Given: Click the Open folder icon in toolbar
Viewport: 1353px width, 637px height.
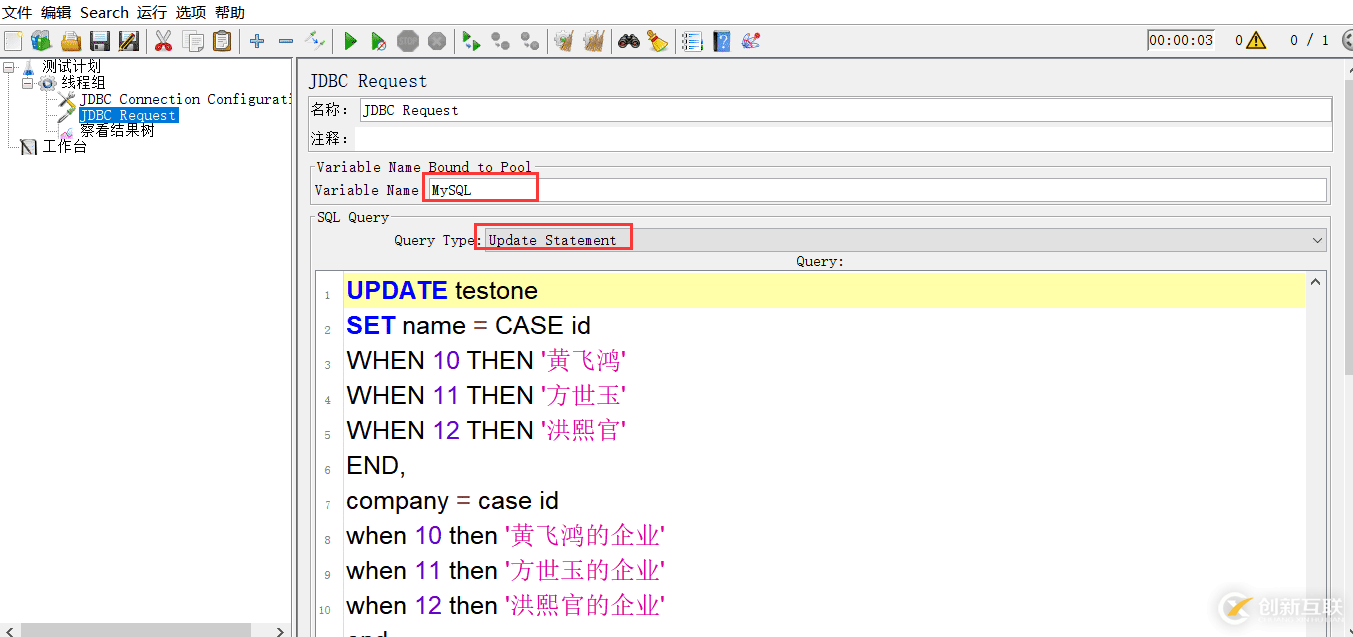Looking at the screenshot, I should pos(71,41).
